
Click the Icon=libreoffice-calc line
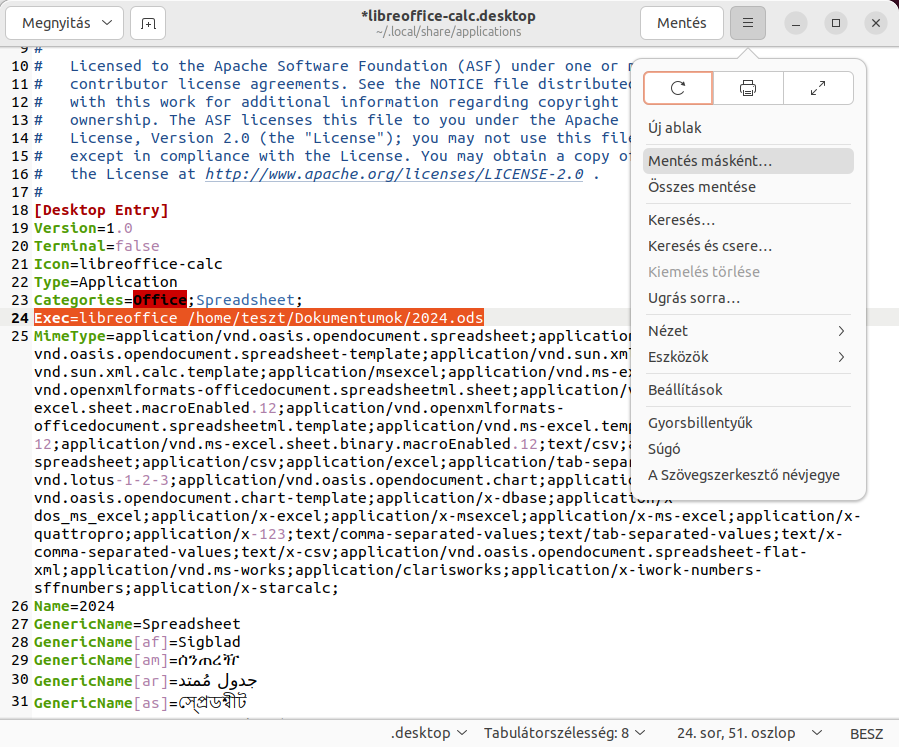click(128, 264)
